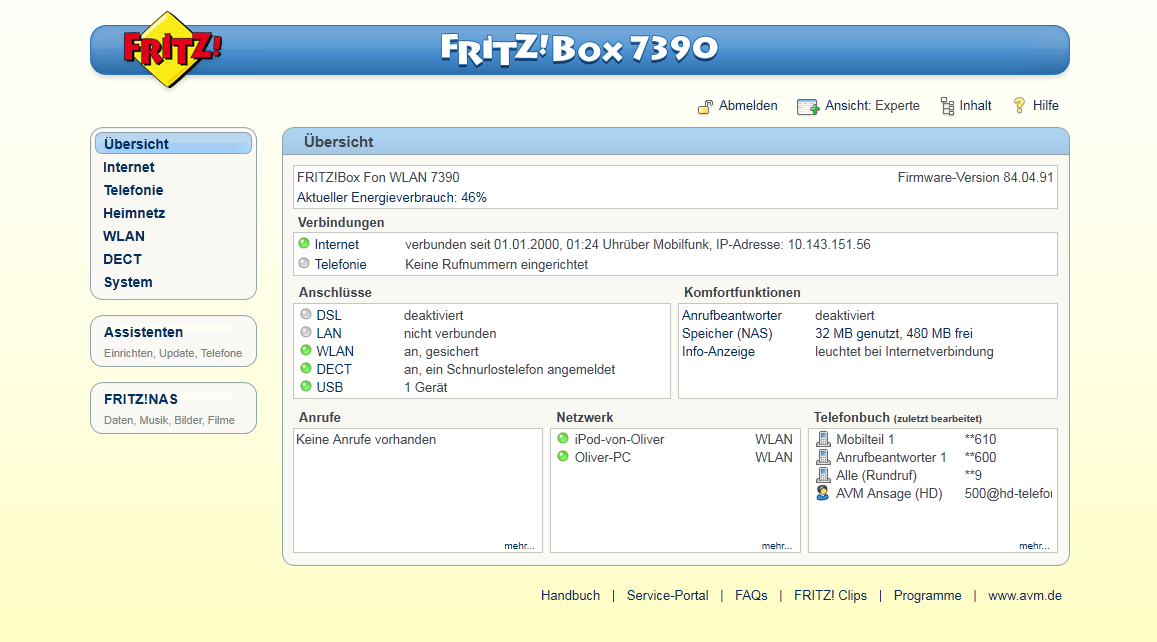Open the Handbuch footer link
Viewport: 1157px width, 642px height.
[570, 596]
